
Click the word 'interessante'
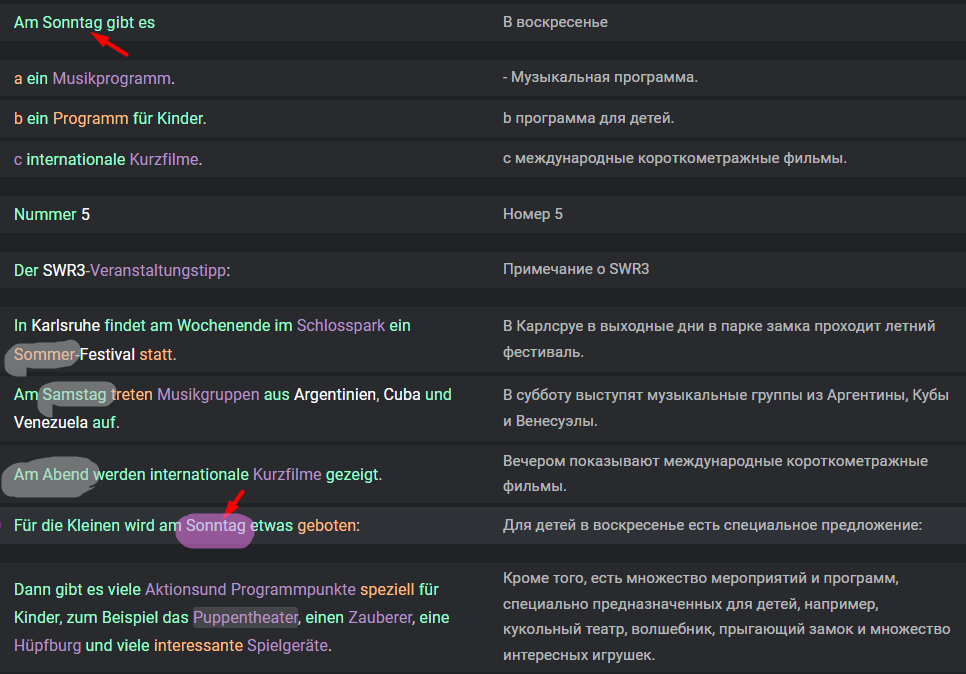pyautogui.click(x=198, y=646)
